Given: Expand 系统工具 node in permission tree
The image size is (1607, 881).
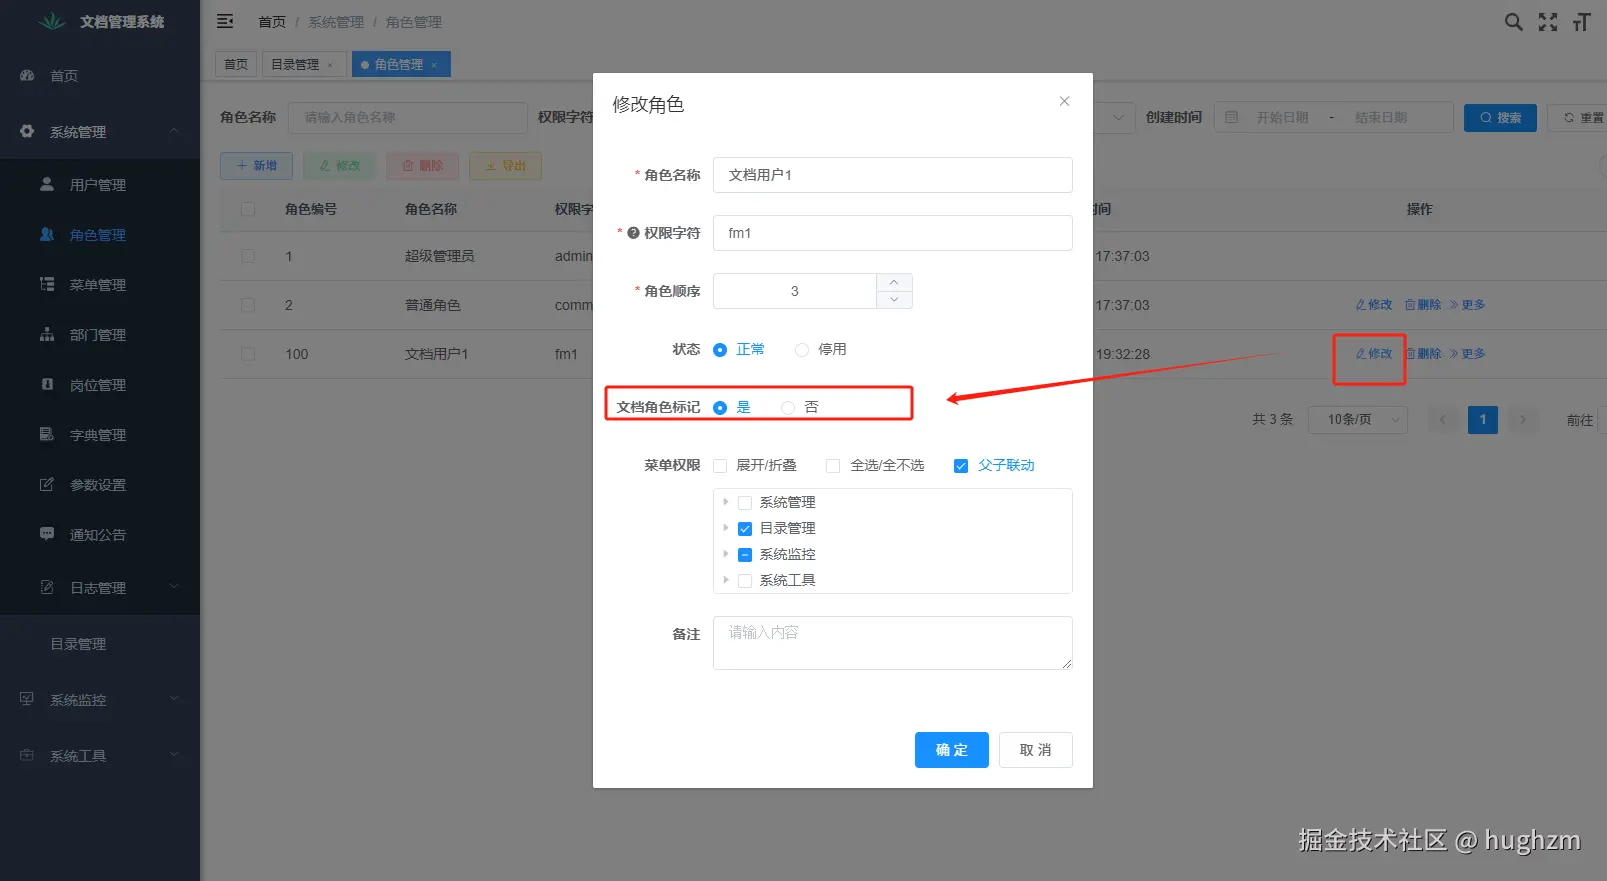Looking at the screenshot, I should 726,580.
